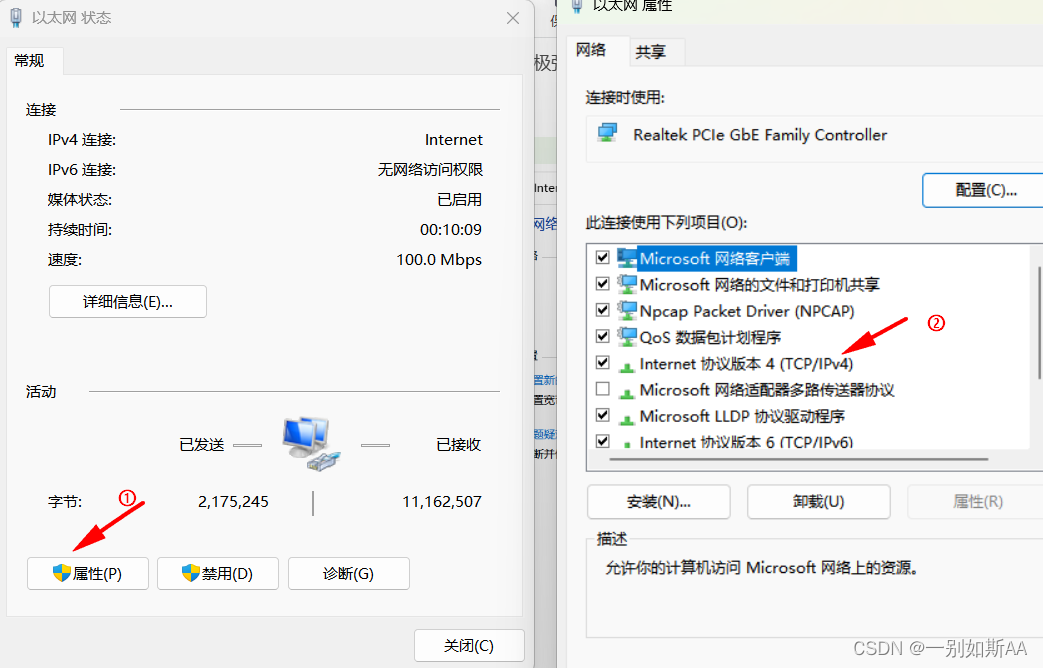Uncheck Microsoft 网络客户端 checkbox
This screenshot has height=668, width=1043.
pyautogui.click(x=603, y=257)
